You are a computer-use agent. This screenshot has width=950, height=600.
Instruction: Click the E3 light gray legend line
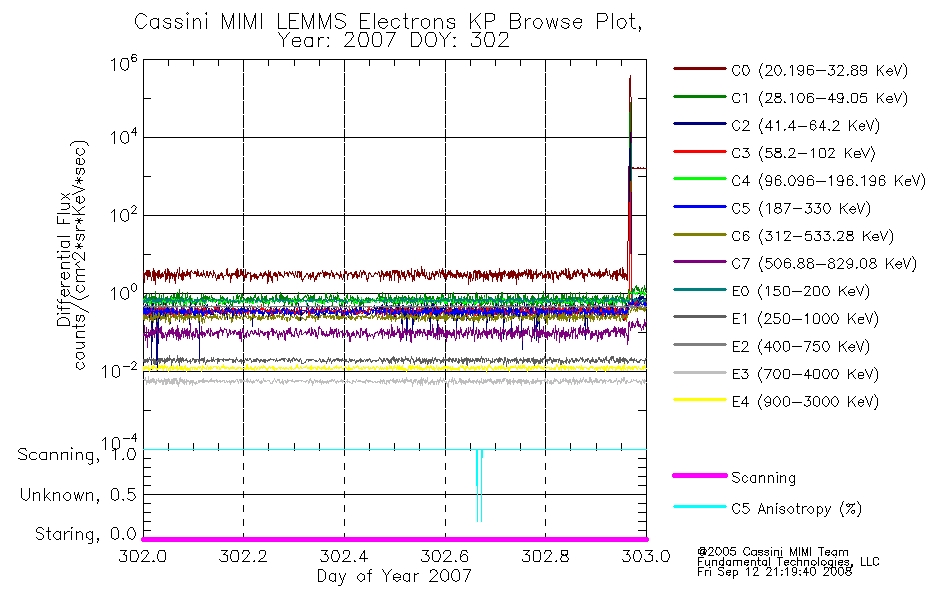(x=699, y=373)
